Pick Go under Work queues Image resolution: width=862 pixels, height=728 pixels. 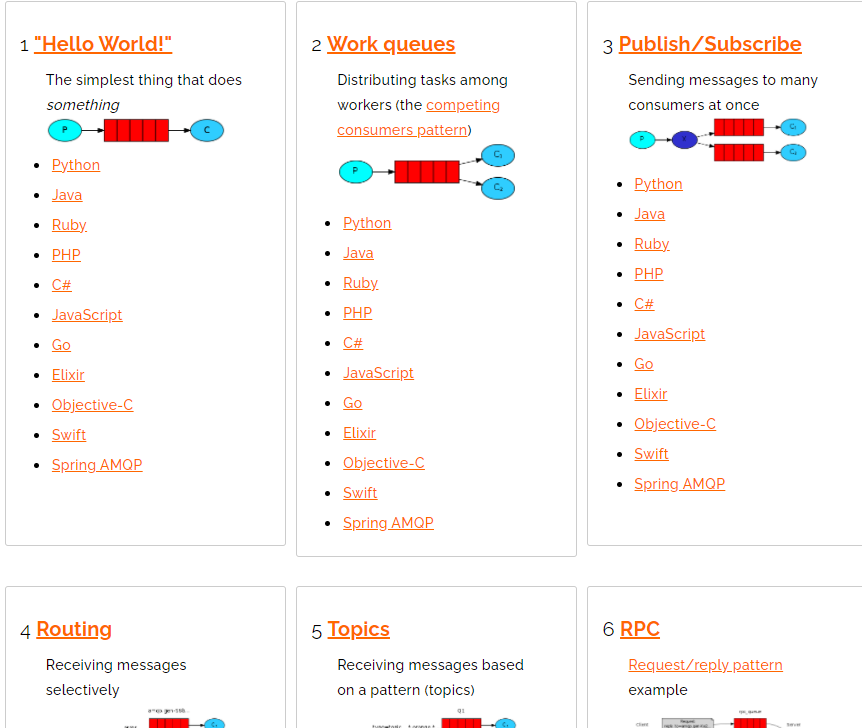352,402
